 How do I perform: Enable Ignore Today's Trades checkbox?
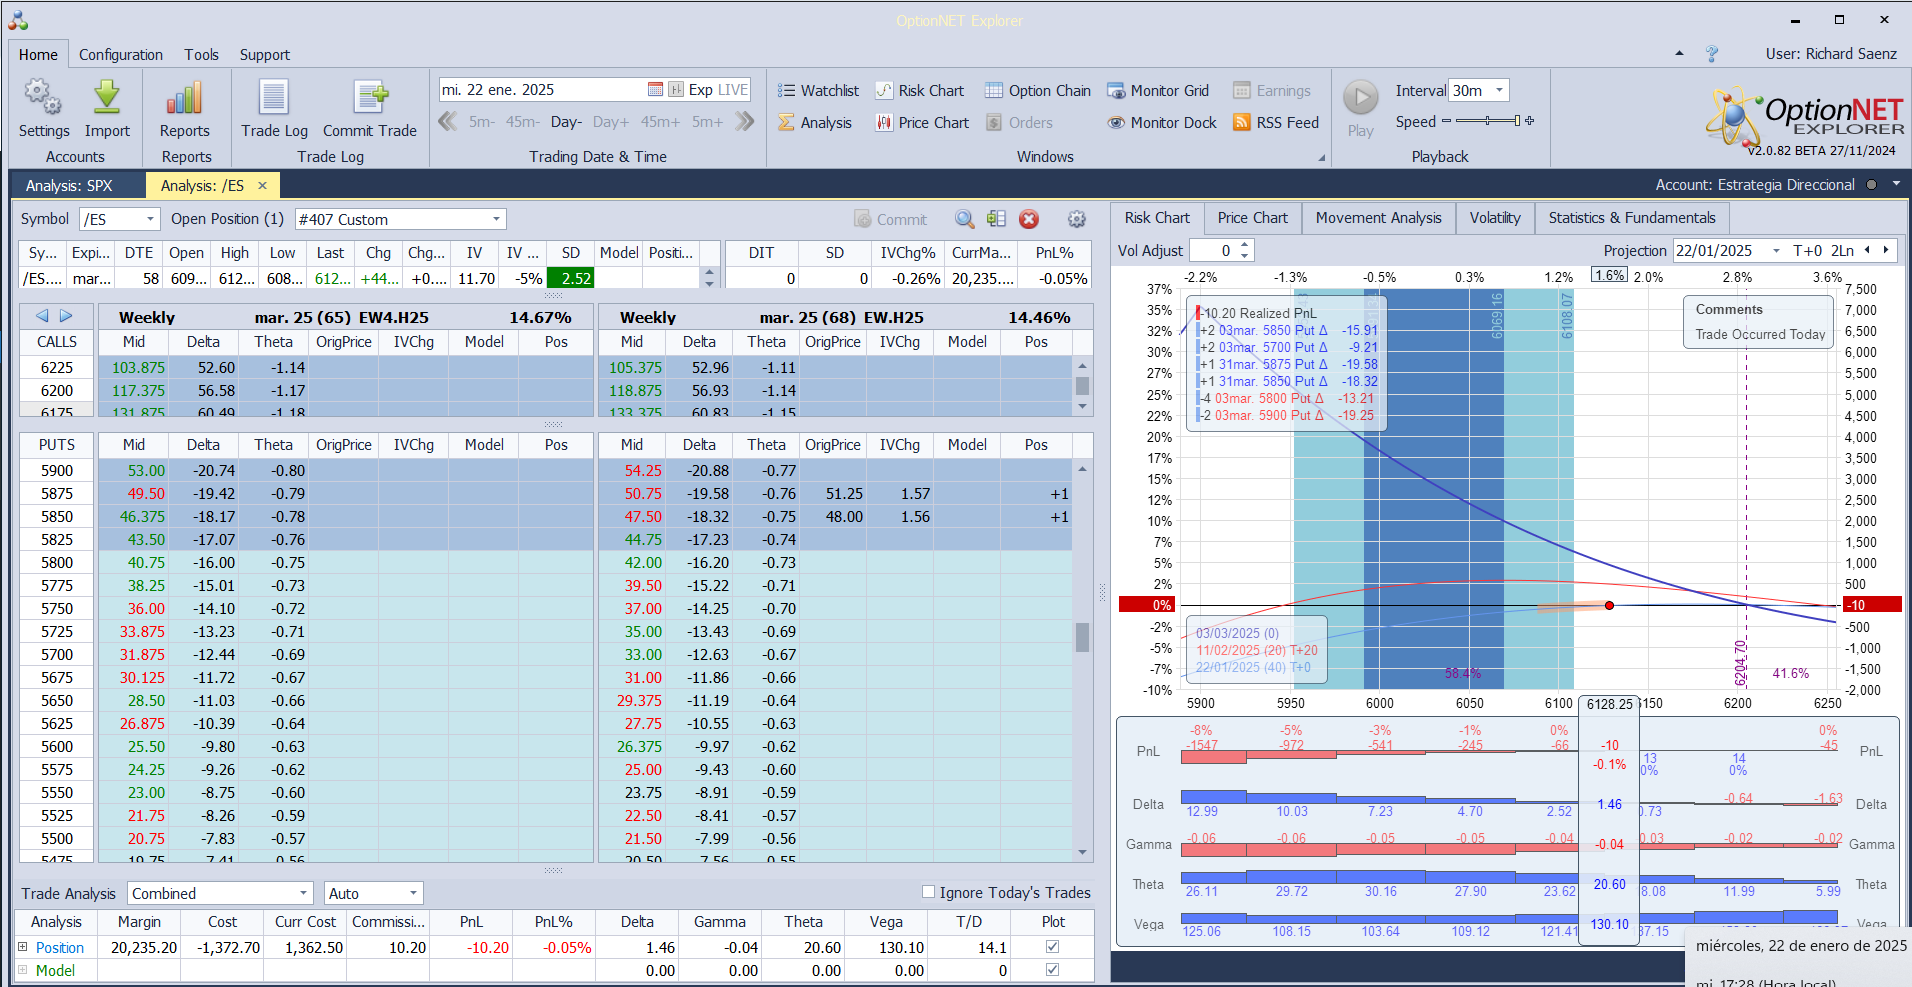click(928, 892)
